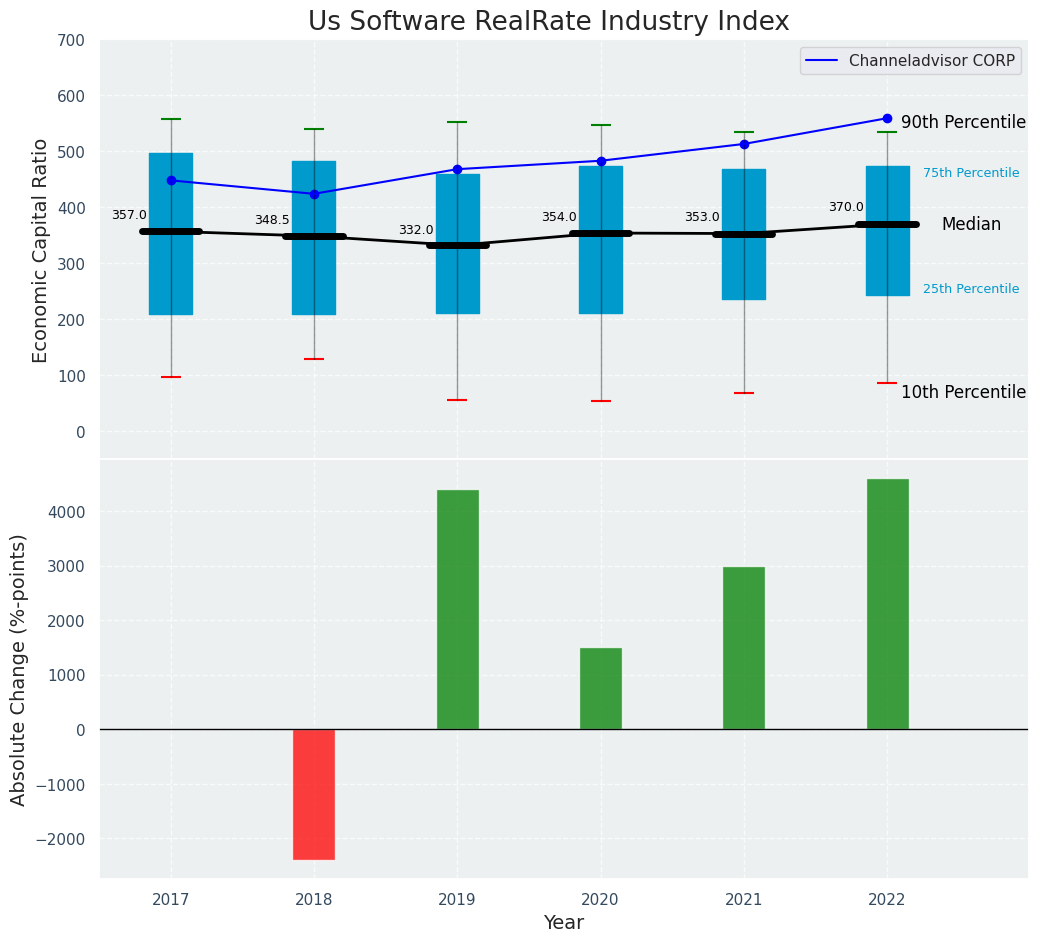Image resolution: width=1039 pixels, height=942 pixels.
Task: Click the Median annotation text
Action: 970,225
